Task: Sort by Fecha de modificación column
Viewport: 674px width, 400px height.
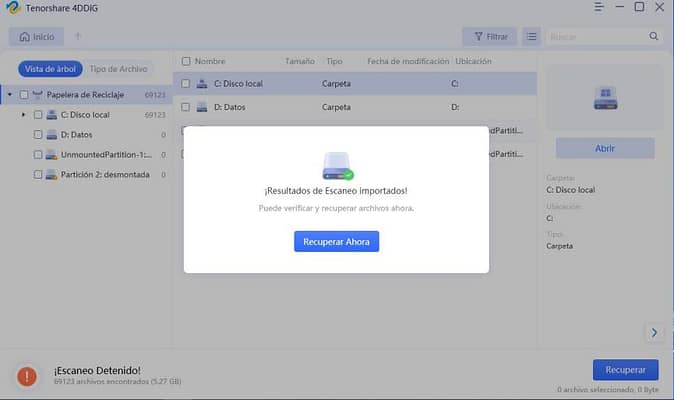Action: [408, 61]
